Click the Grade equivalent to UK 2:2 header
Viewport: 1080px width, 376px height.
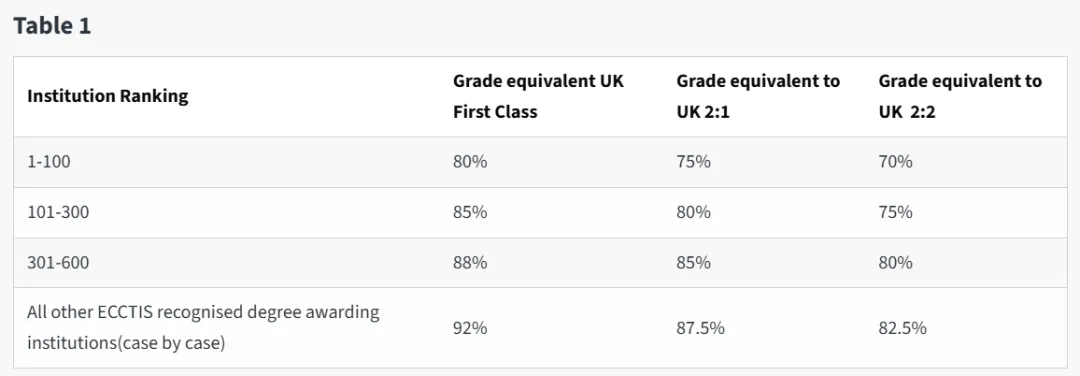coord(960,96)
